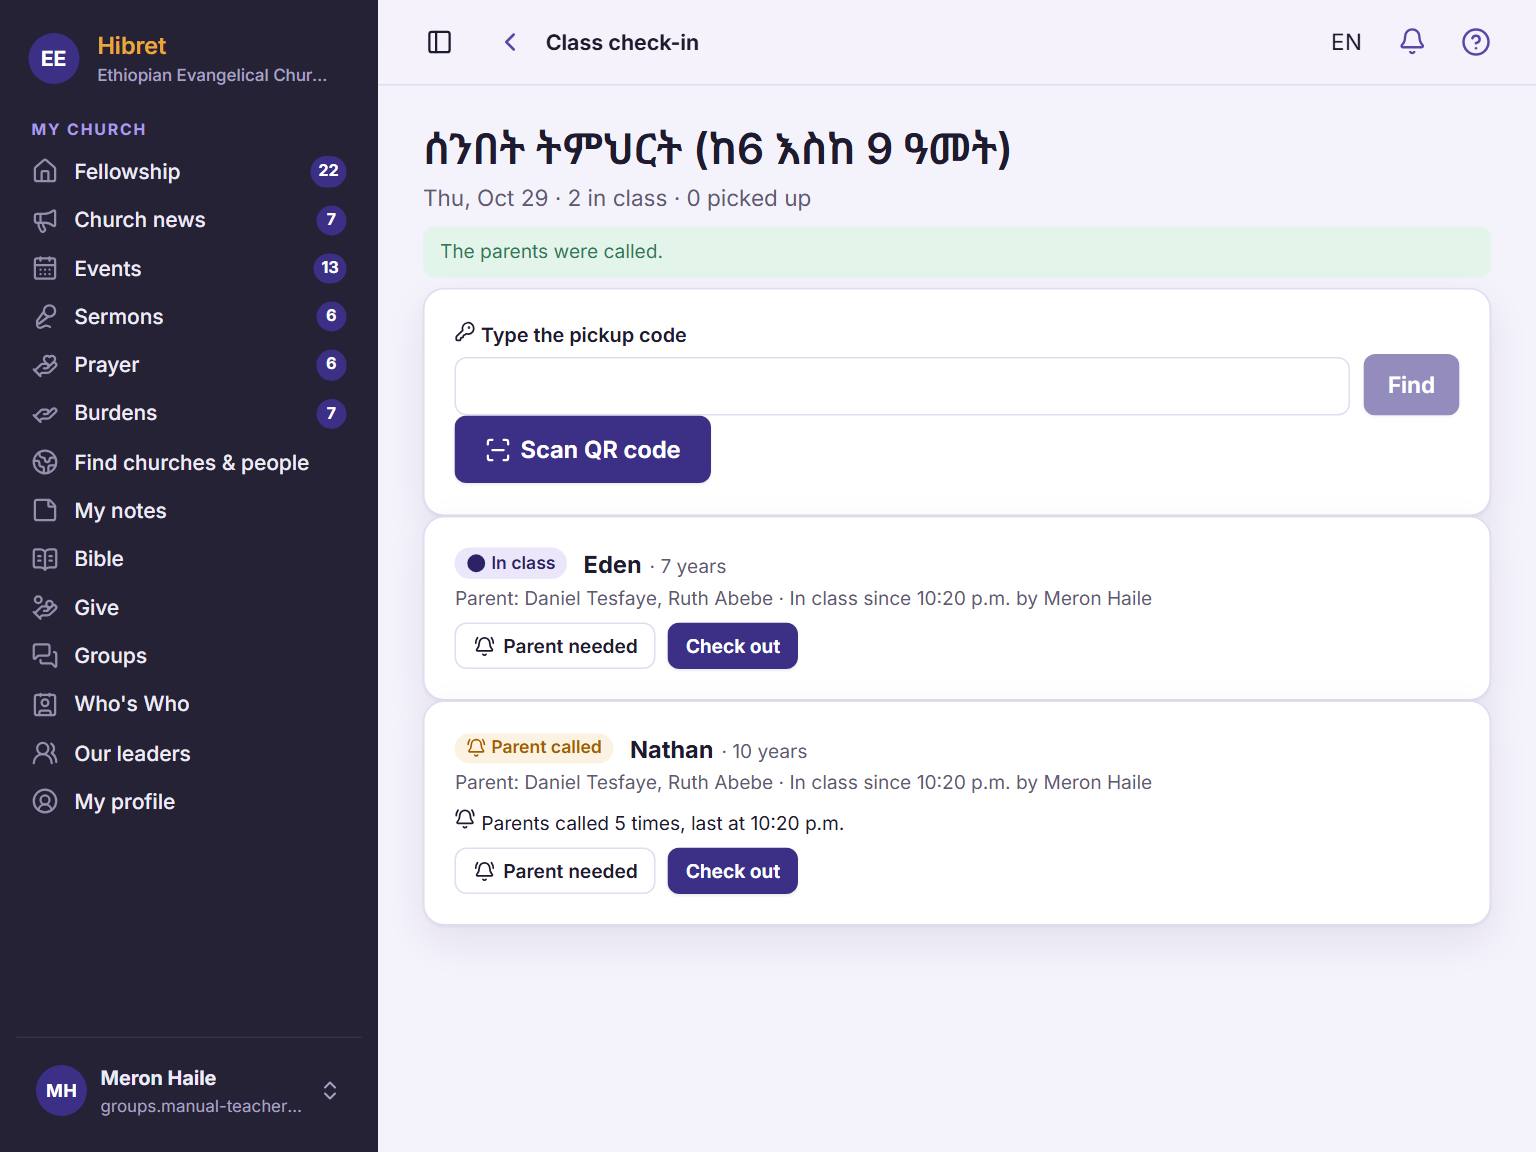Open the help question mark icon
This screenshot has height=1152, width=1536.
tap(1475, 42)
